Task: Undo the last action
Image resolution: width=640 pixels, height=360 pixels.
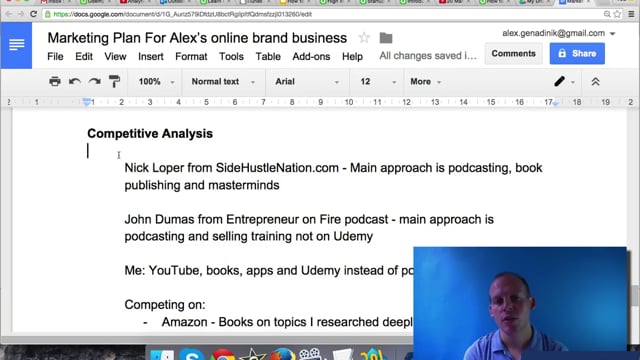Action: (x=74, y=81)
